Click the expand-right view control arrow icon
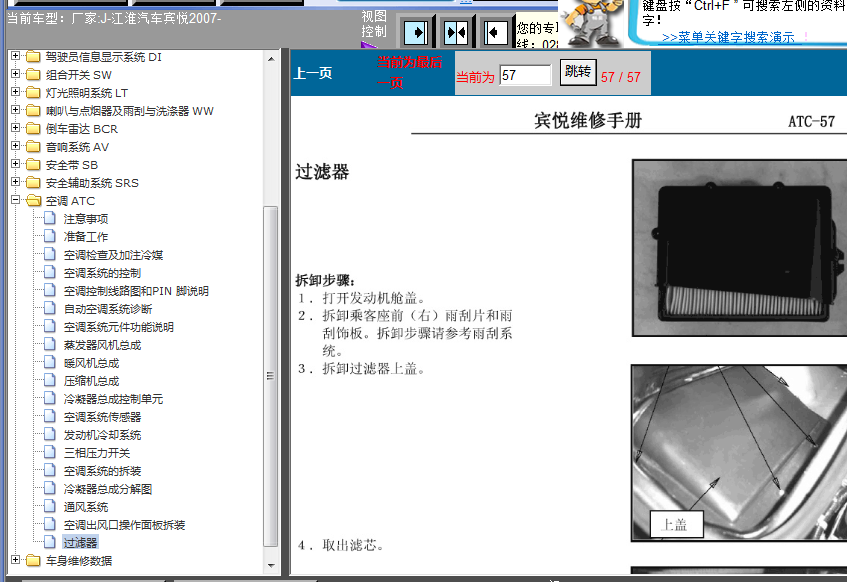This screenshot has width=847, height=582. pyautogui.click(x=416, y=33)
